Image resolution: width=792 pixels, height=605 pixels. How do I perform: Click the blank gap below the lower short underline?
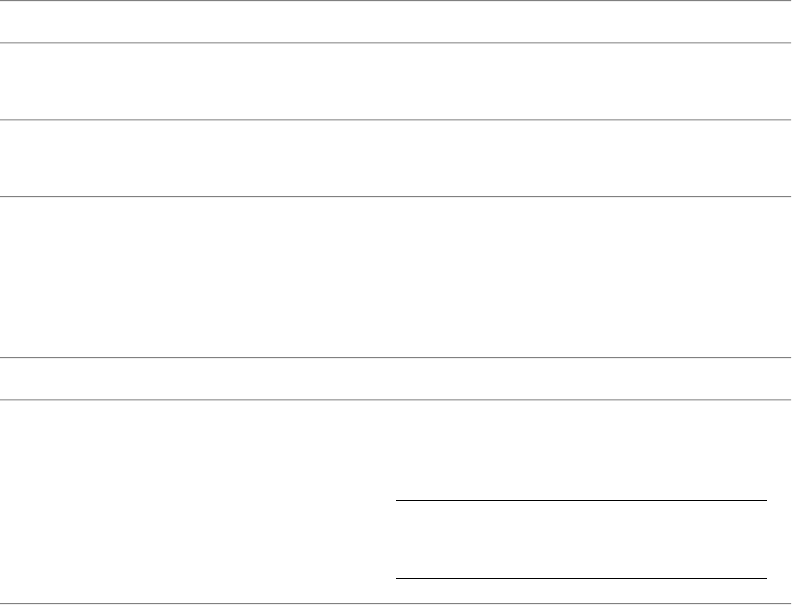coord(581,591)
